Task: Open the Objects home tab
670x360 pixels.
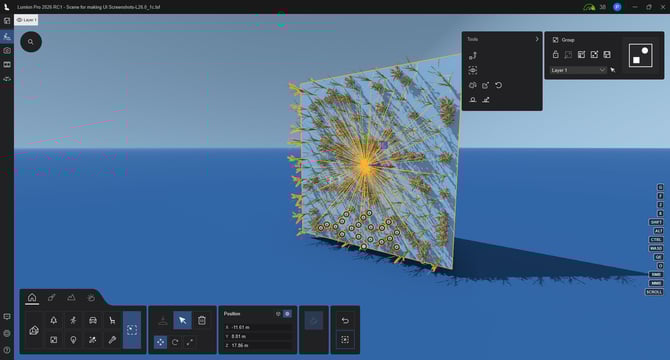Action: 32,297
